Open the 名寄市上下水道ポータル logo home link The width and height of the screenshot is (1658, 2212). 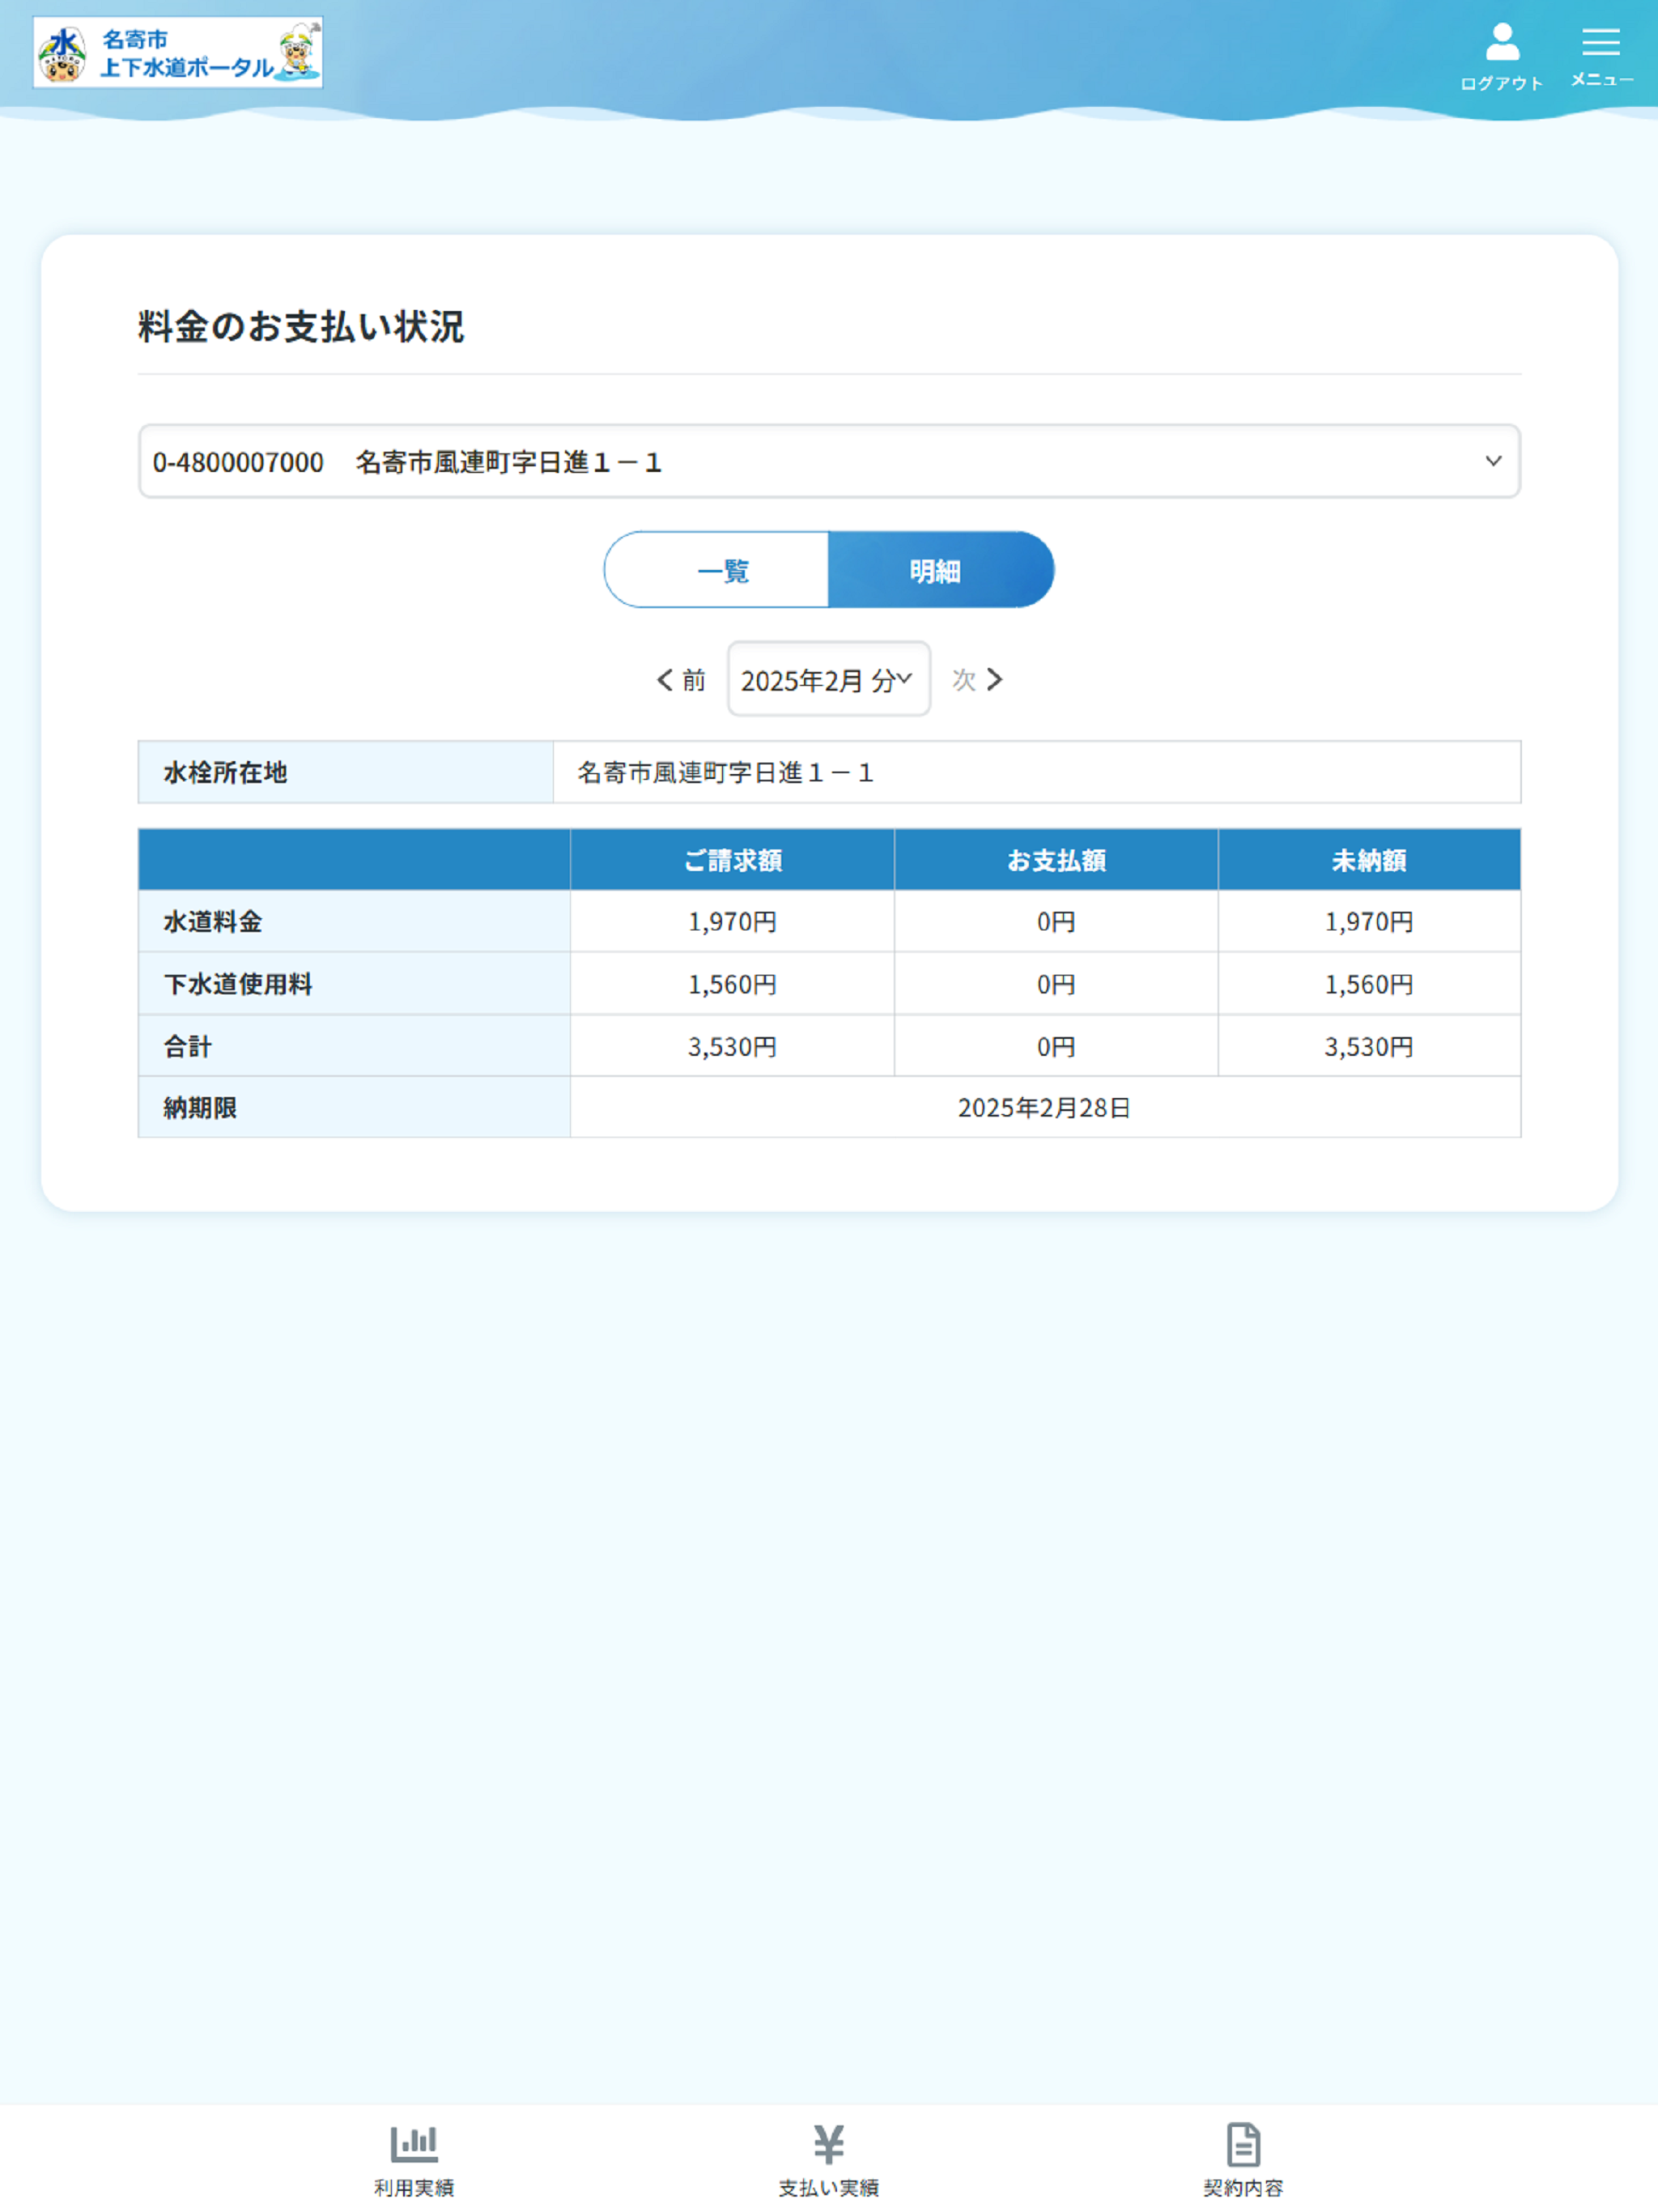(x=178, y=52)
